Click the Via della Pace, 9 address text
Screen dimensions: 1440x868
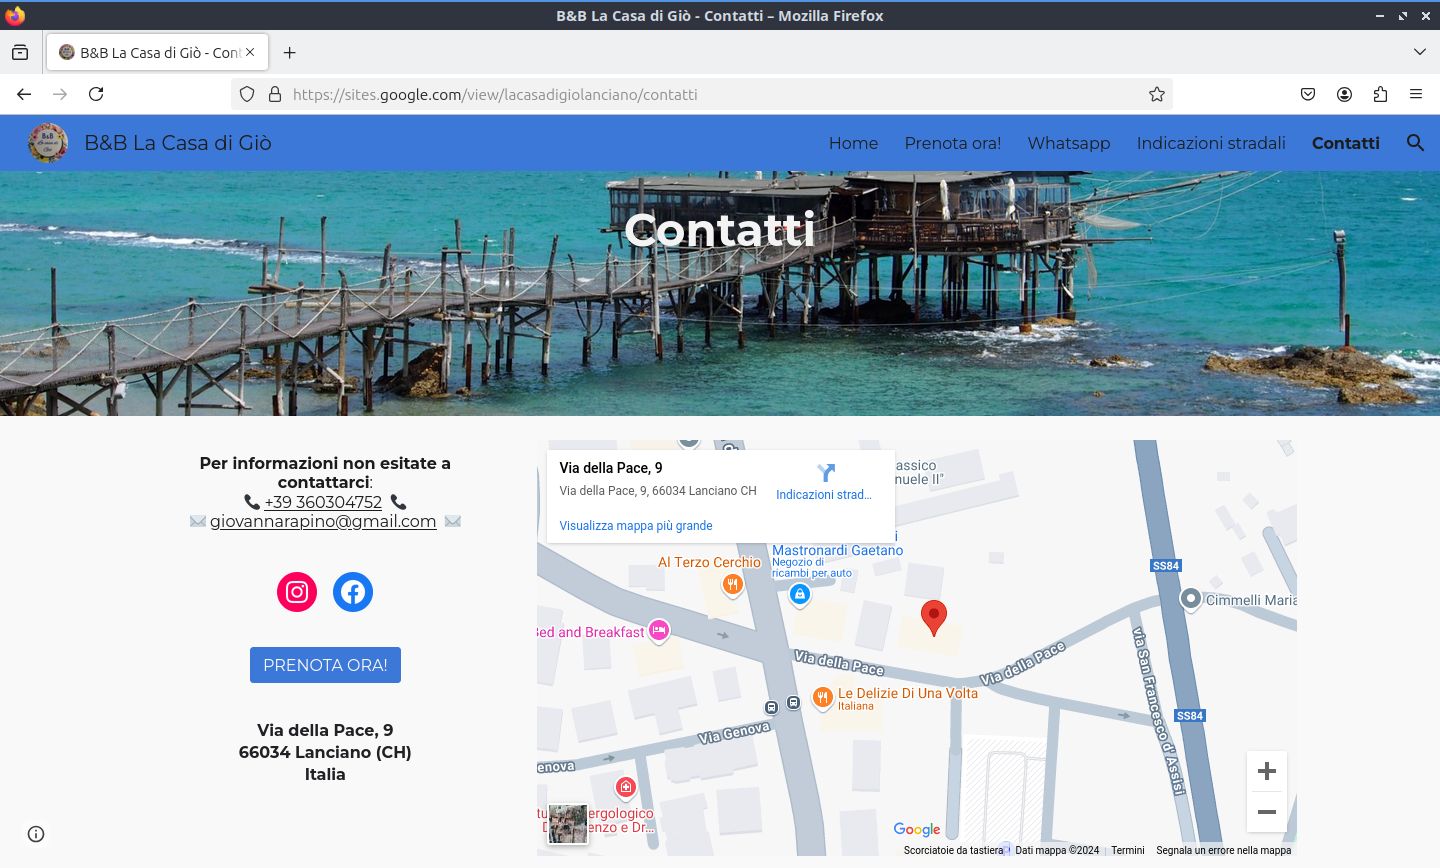[x=325, y=730]
